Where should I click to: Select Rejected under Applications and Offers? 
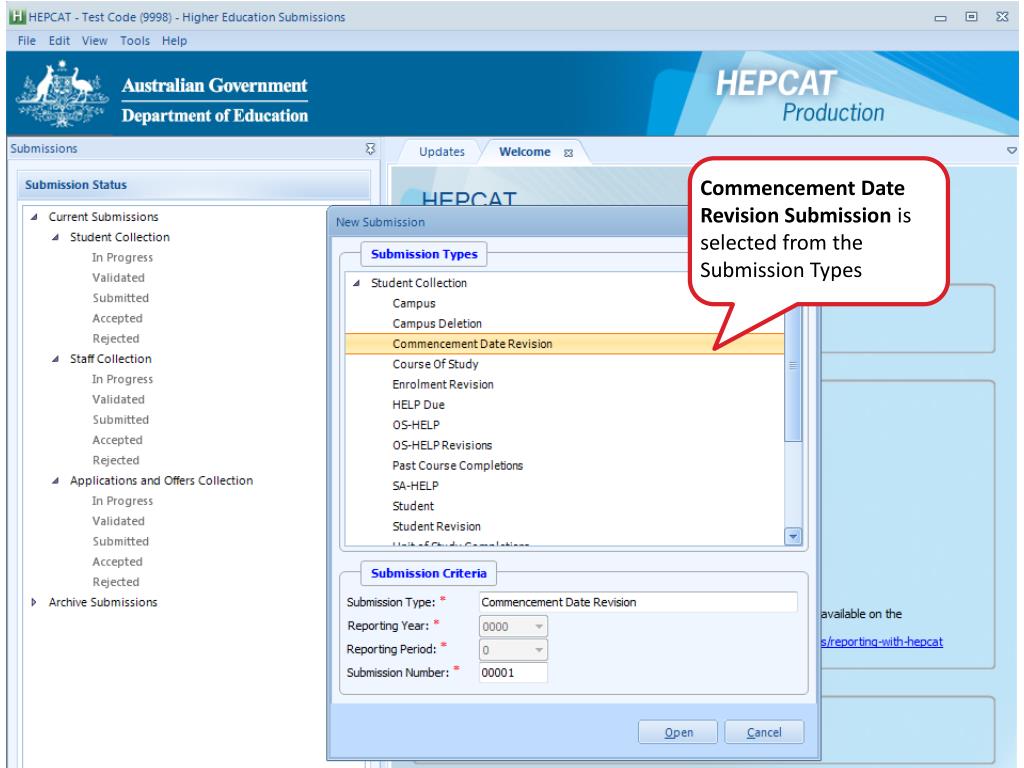(x=116, y=582)
